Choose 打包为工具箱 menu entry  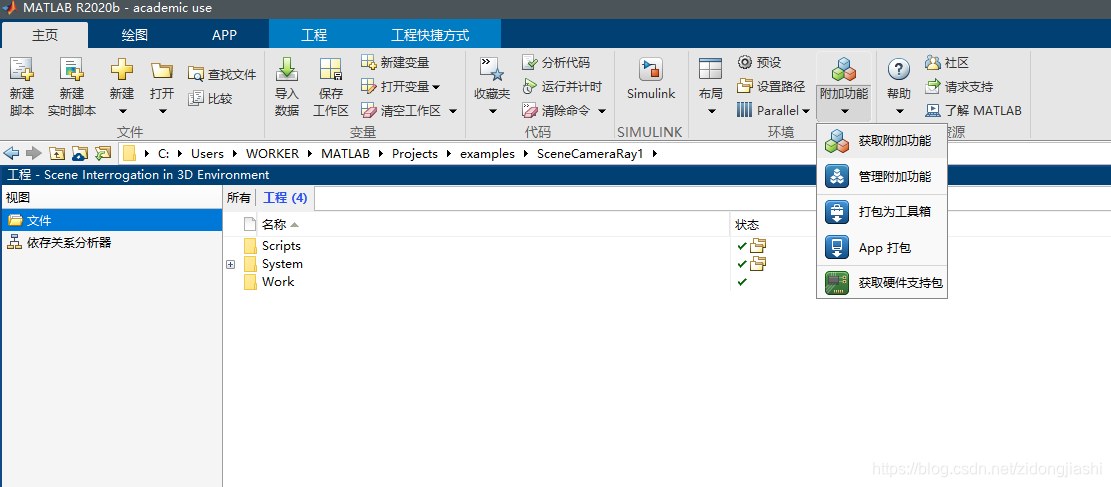click(x=882, y=211)
